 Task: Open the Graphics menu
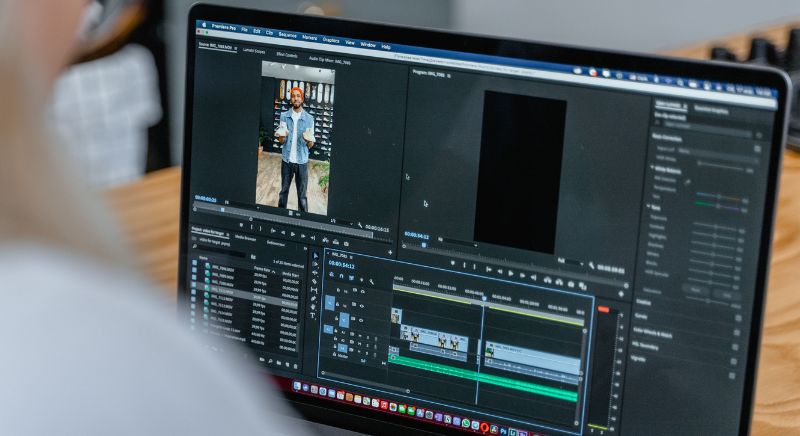coord(331,40)
